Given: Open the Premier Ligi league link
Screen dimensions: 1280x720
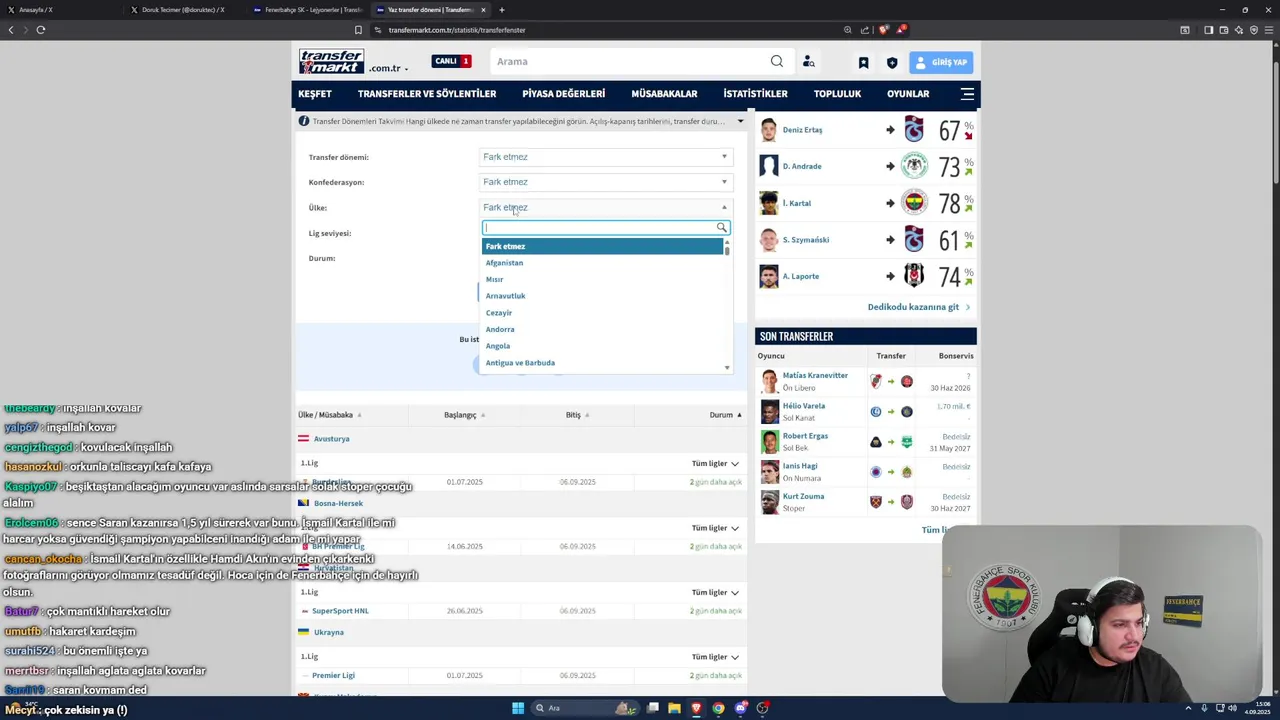Looking at the screenshot, I should [333, 676].
